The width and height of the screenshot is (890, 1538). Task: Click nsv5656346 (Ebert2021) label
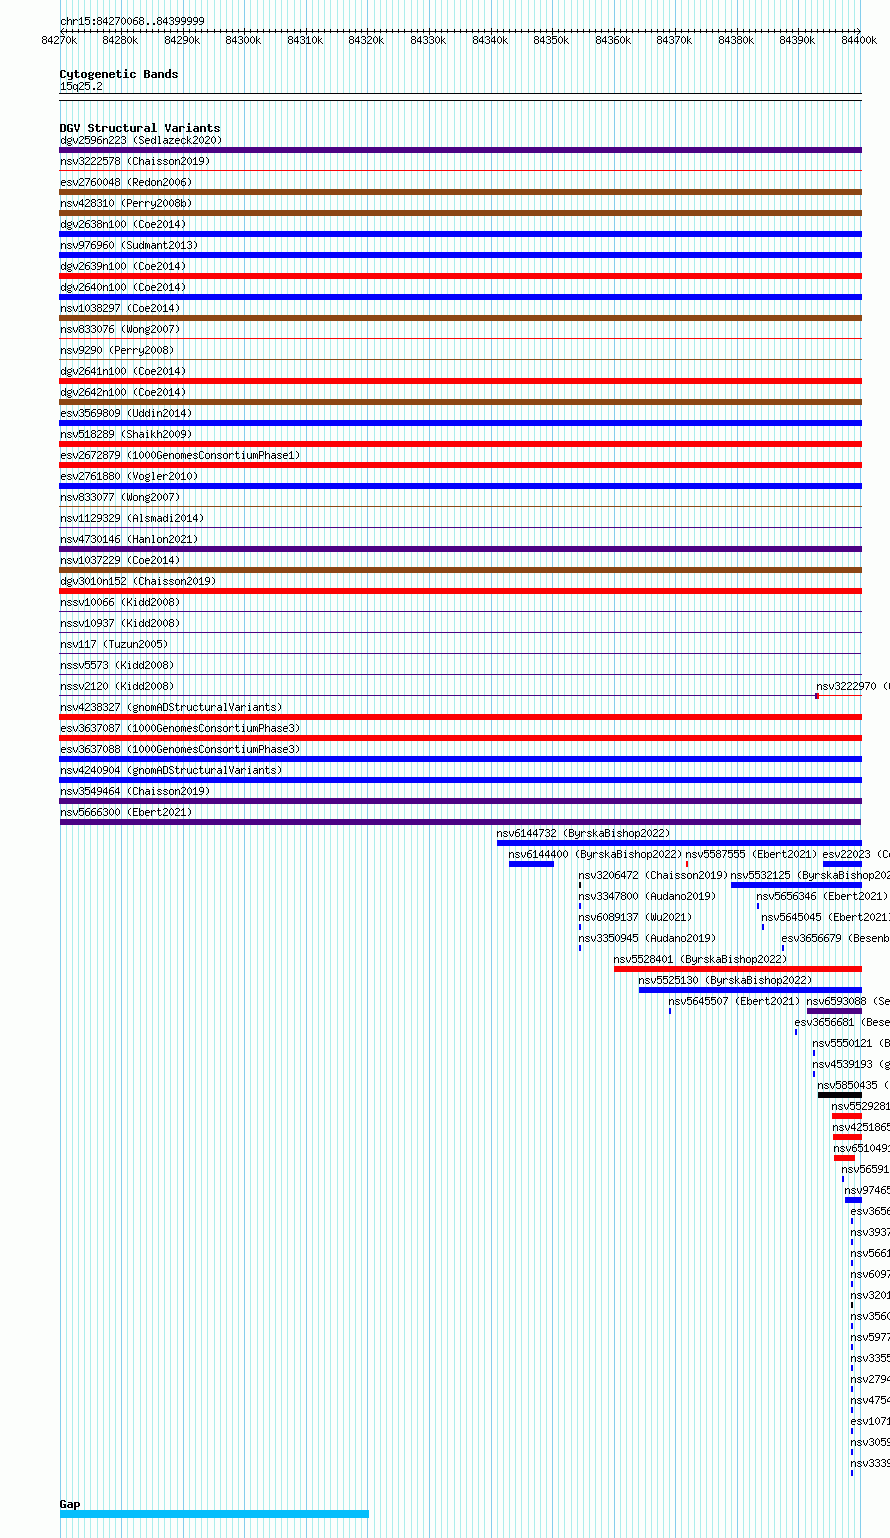click(822, 896)
